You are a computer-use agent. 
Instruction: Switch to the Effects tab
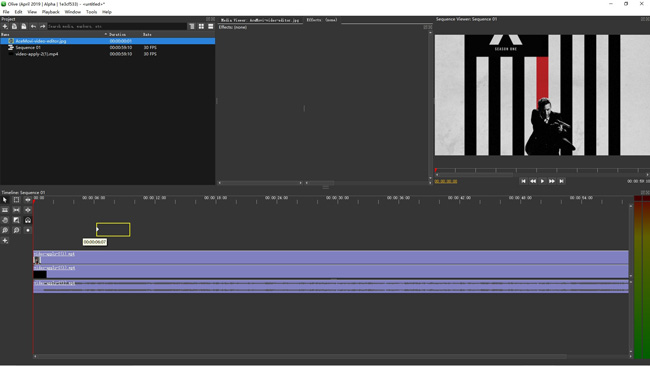click(322, 20)
